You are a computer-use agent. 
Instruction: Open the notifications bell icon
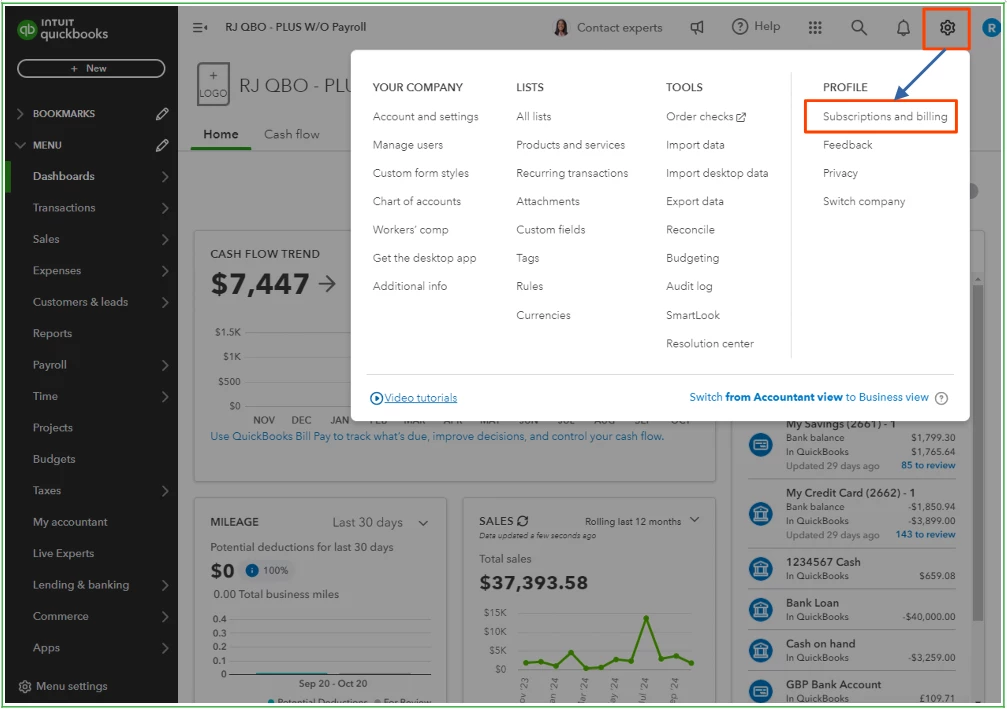tap(903, 28)
